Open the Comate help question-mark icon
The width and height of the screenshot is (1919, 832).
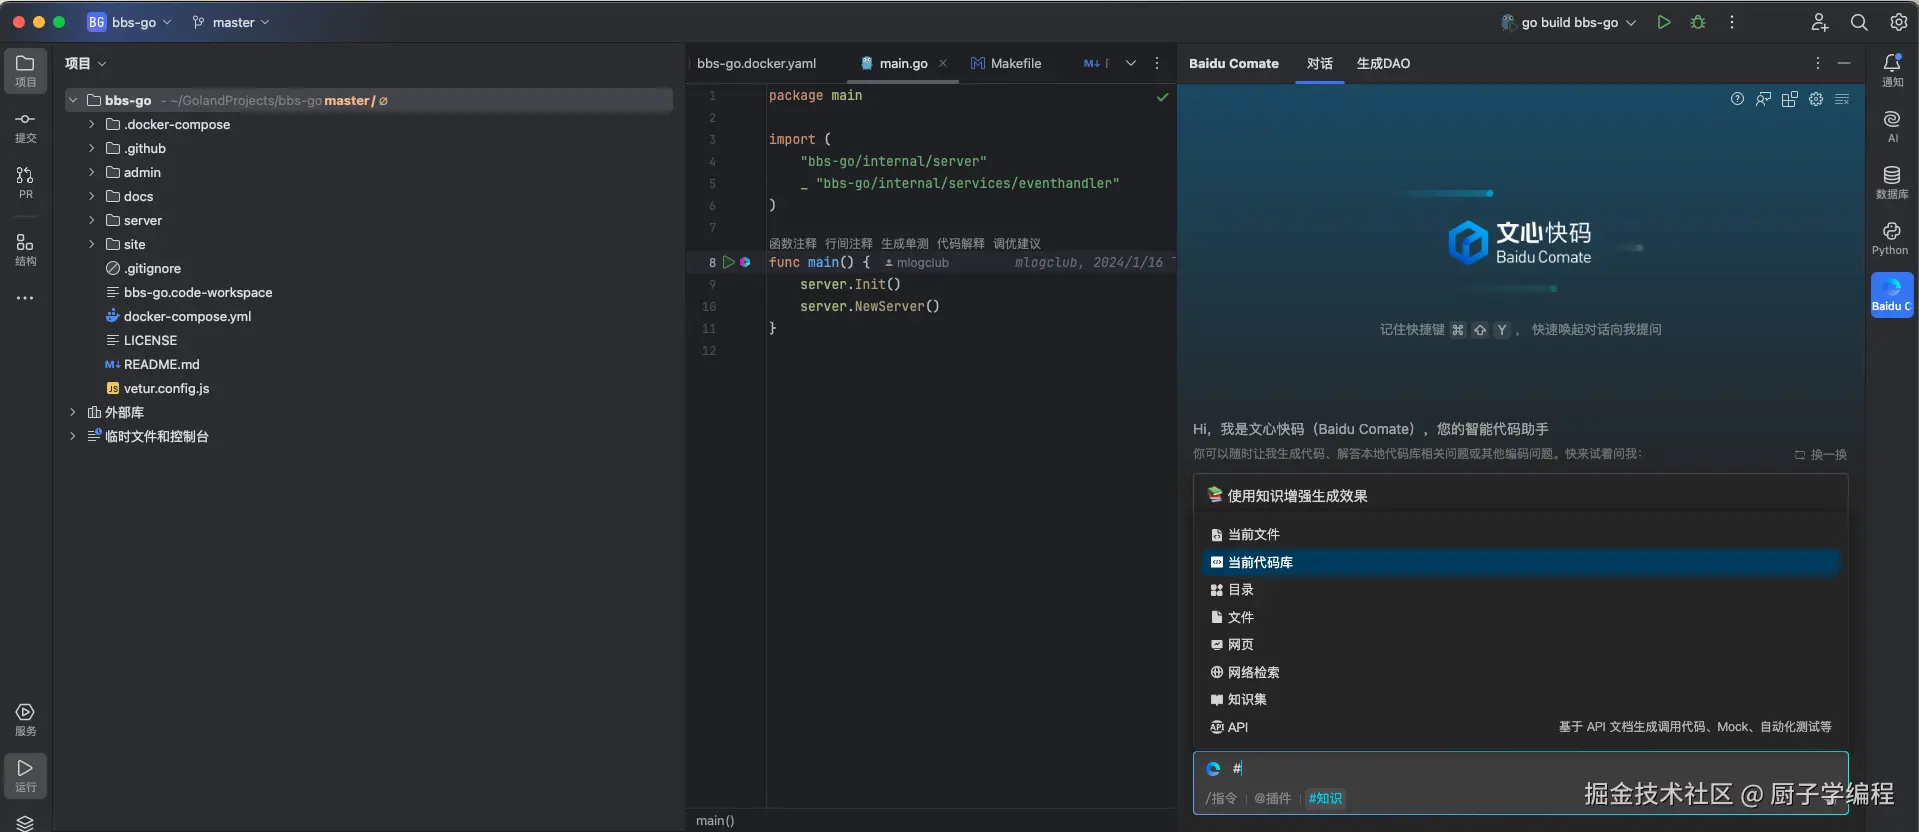point(1737,99)
